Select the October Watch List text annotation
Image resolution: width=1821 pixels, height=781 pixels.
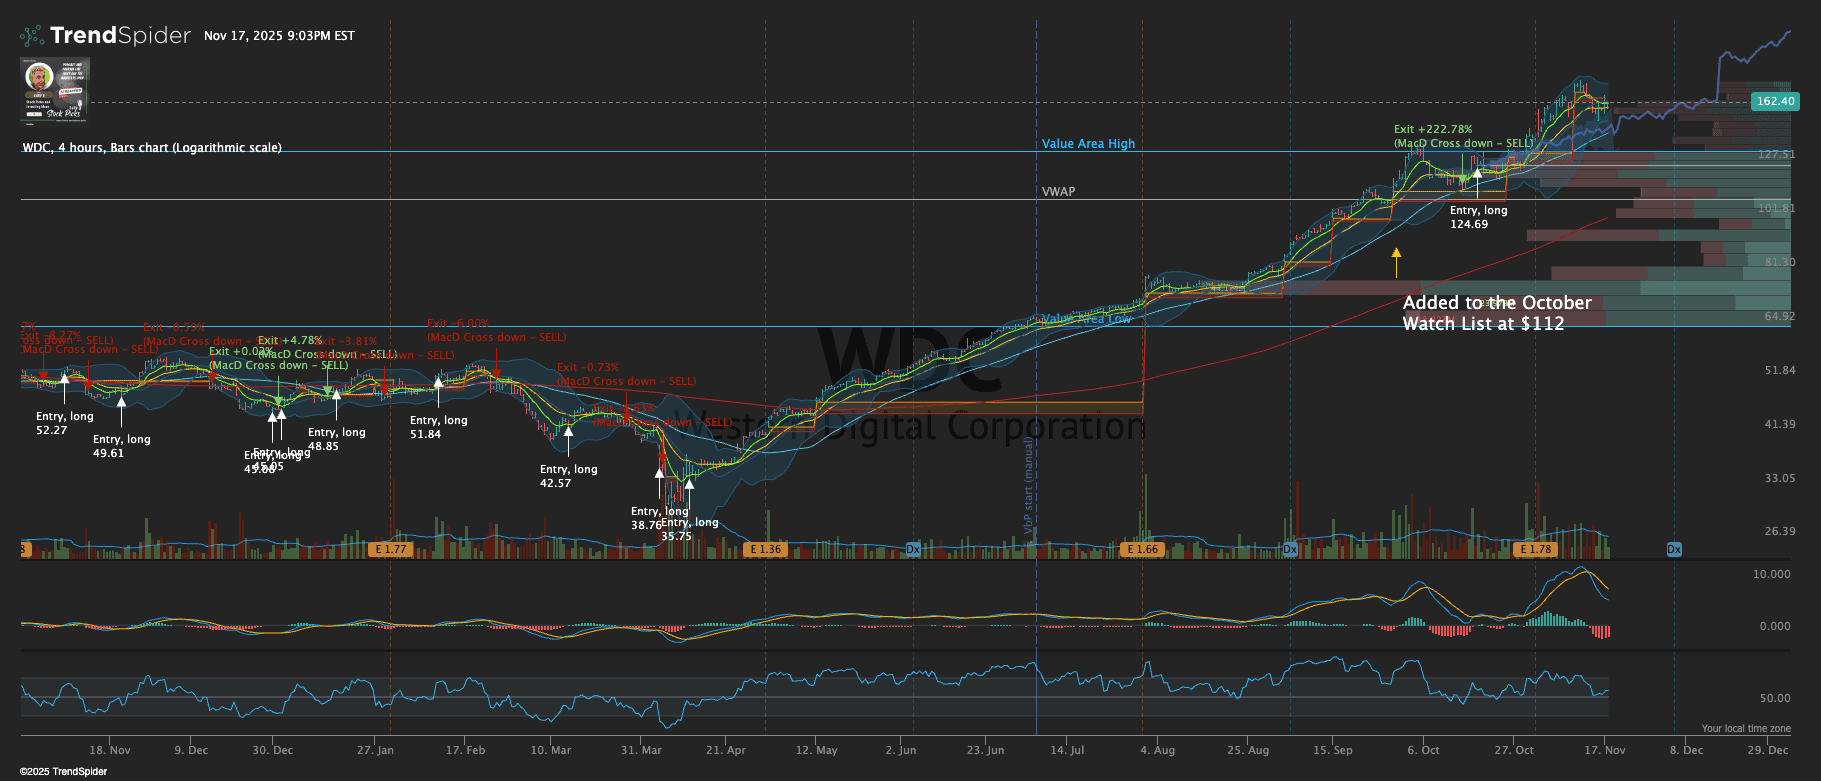coord(1496,313)
